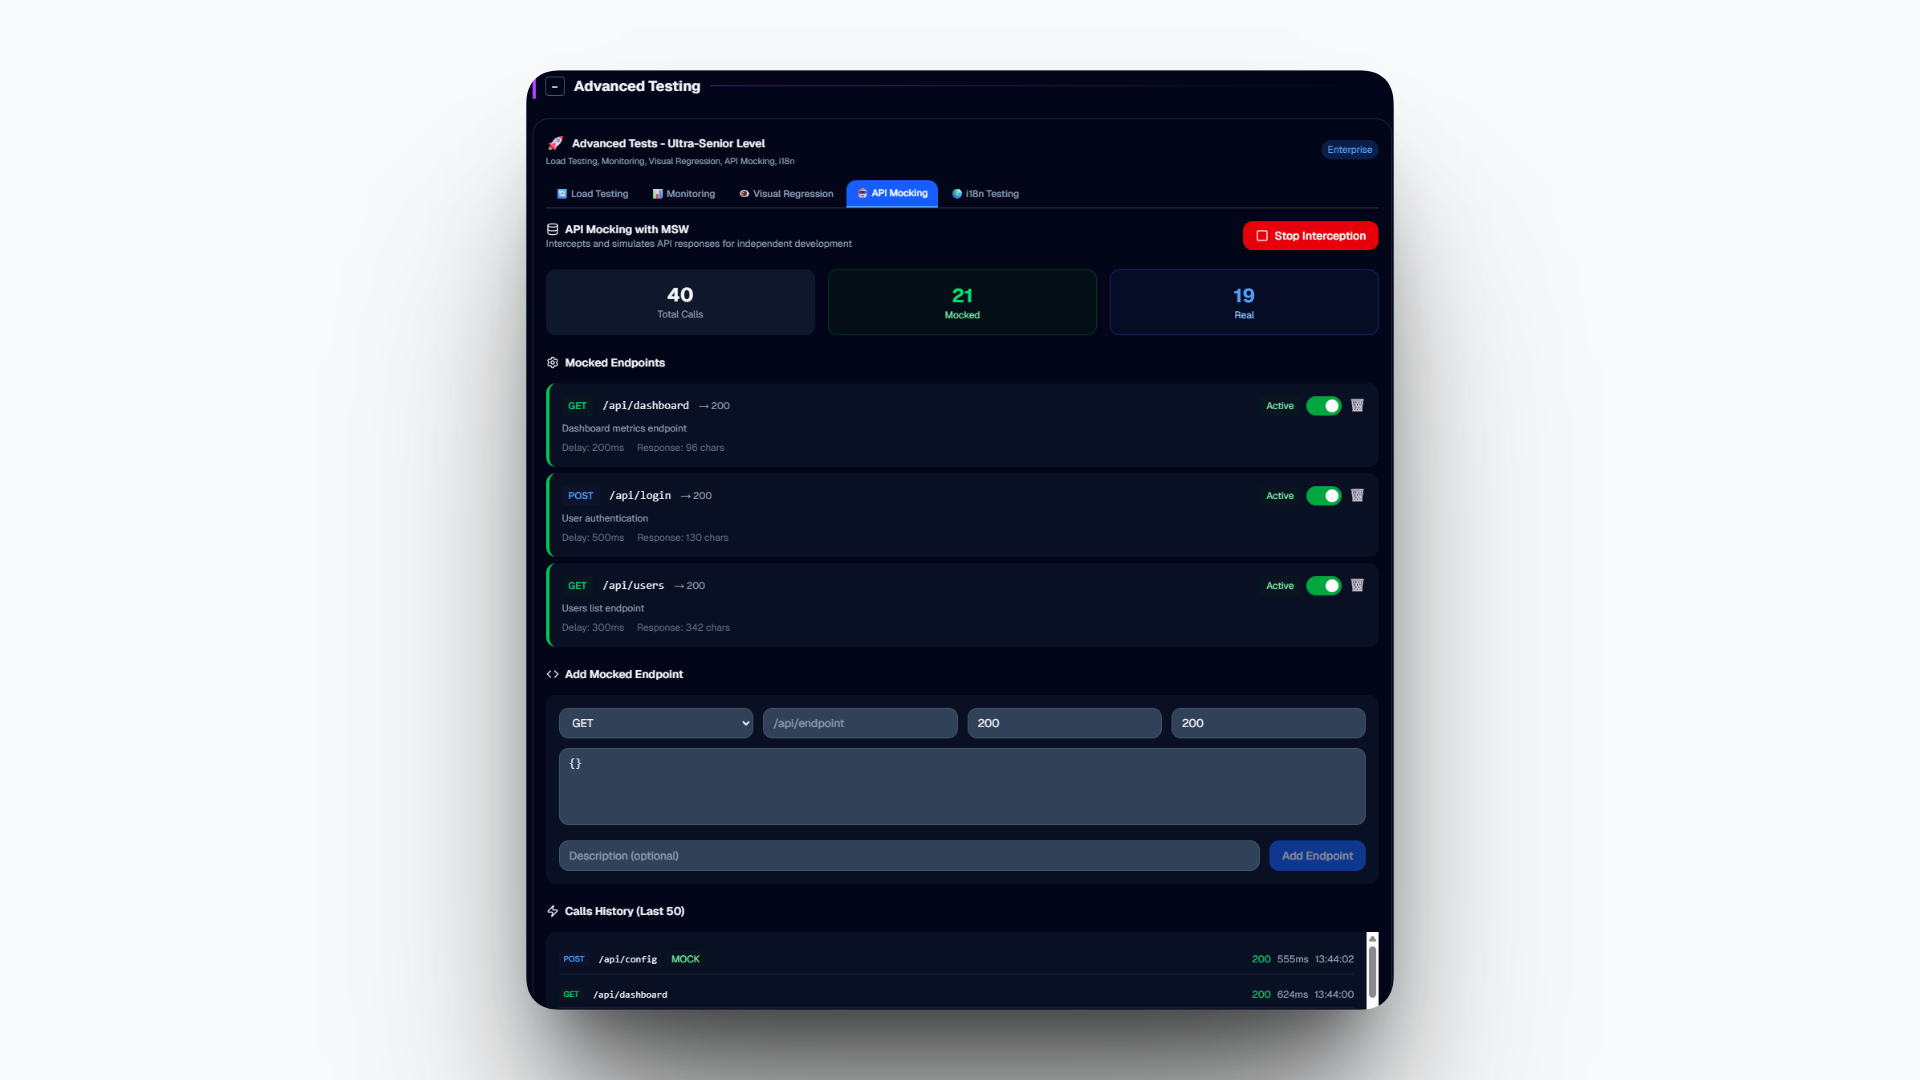Click the Add Endpoint button

click(1316, 856)
